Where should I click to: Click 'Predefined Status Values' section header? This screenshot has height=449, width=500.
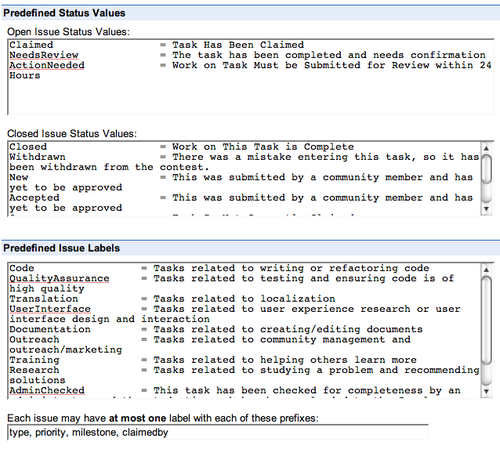pos(64,13)
